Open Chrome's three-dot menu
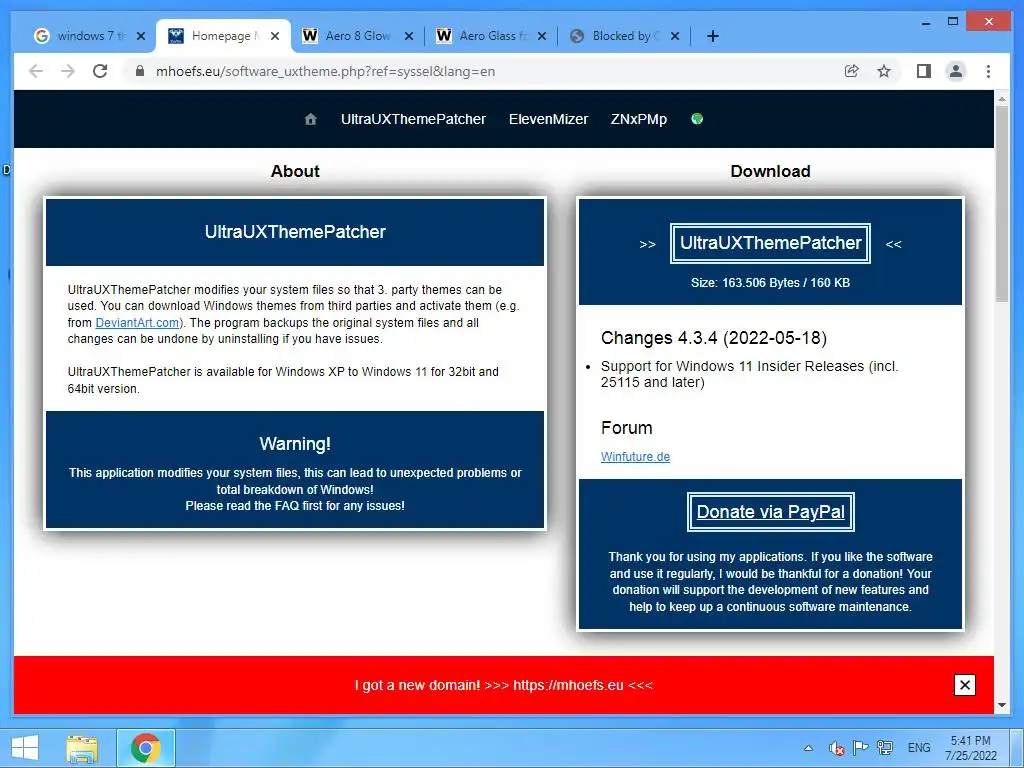 tap(988, 71)
